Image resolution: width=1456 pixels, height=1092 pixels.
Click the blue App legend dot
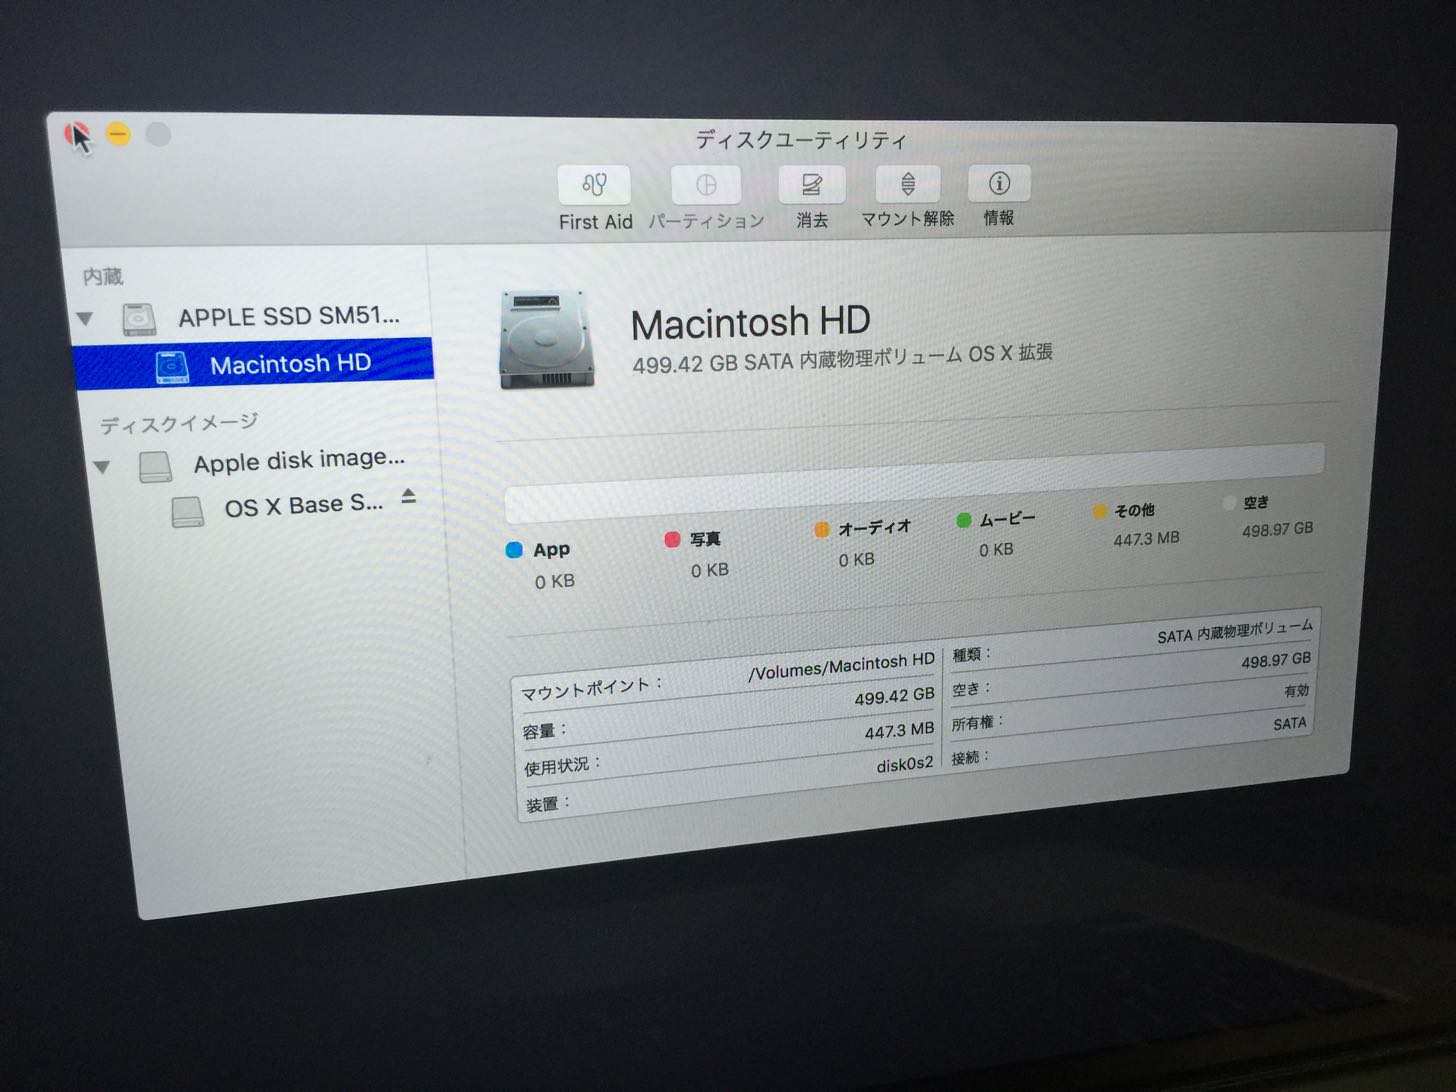(515, 550)
